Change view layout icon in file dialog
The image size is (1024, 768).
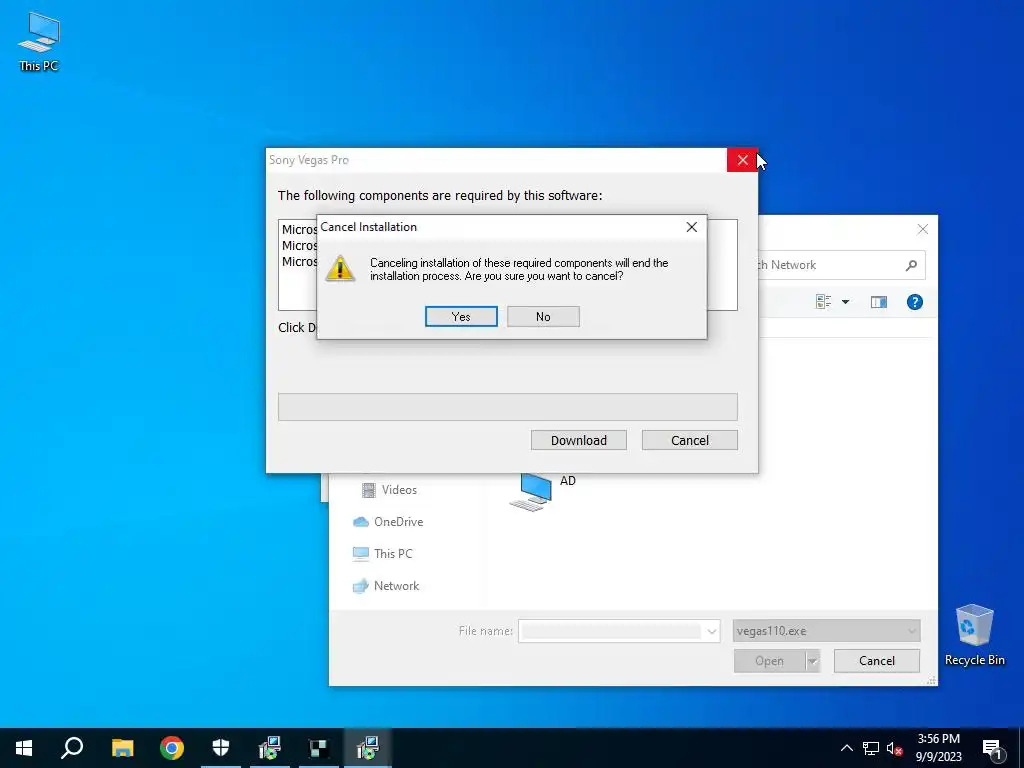[x=823, y=302]
